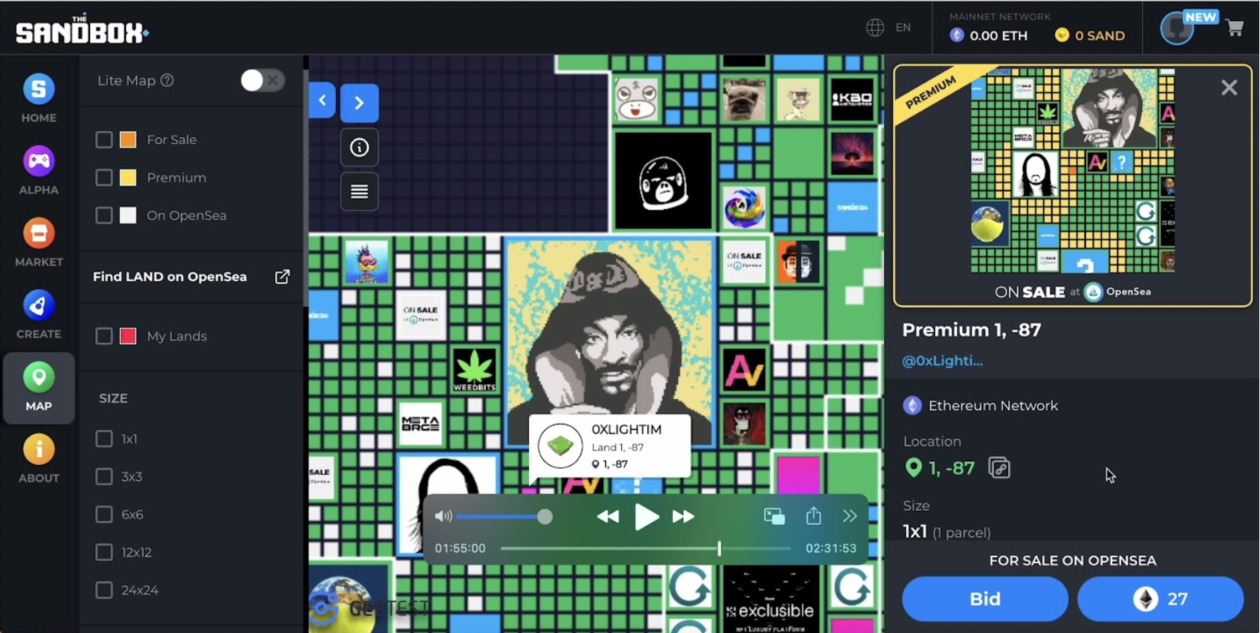Check the On OpenSea filter
Screen dimensions: 1260x633
104,215
